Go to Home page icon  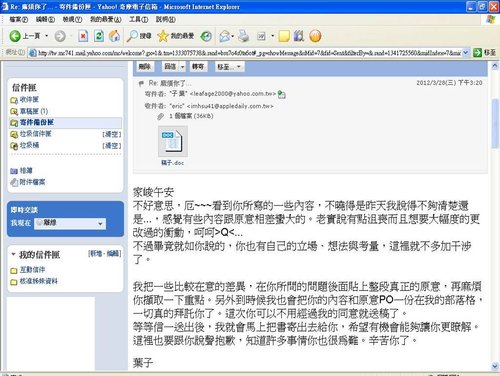click(114, 36)
